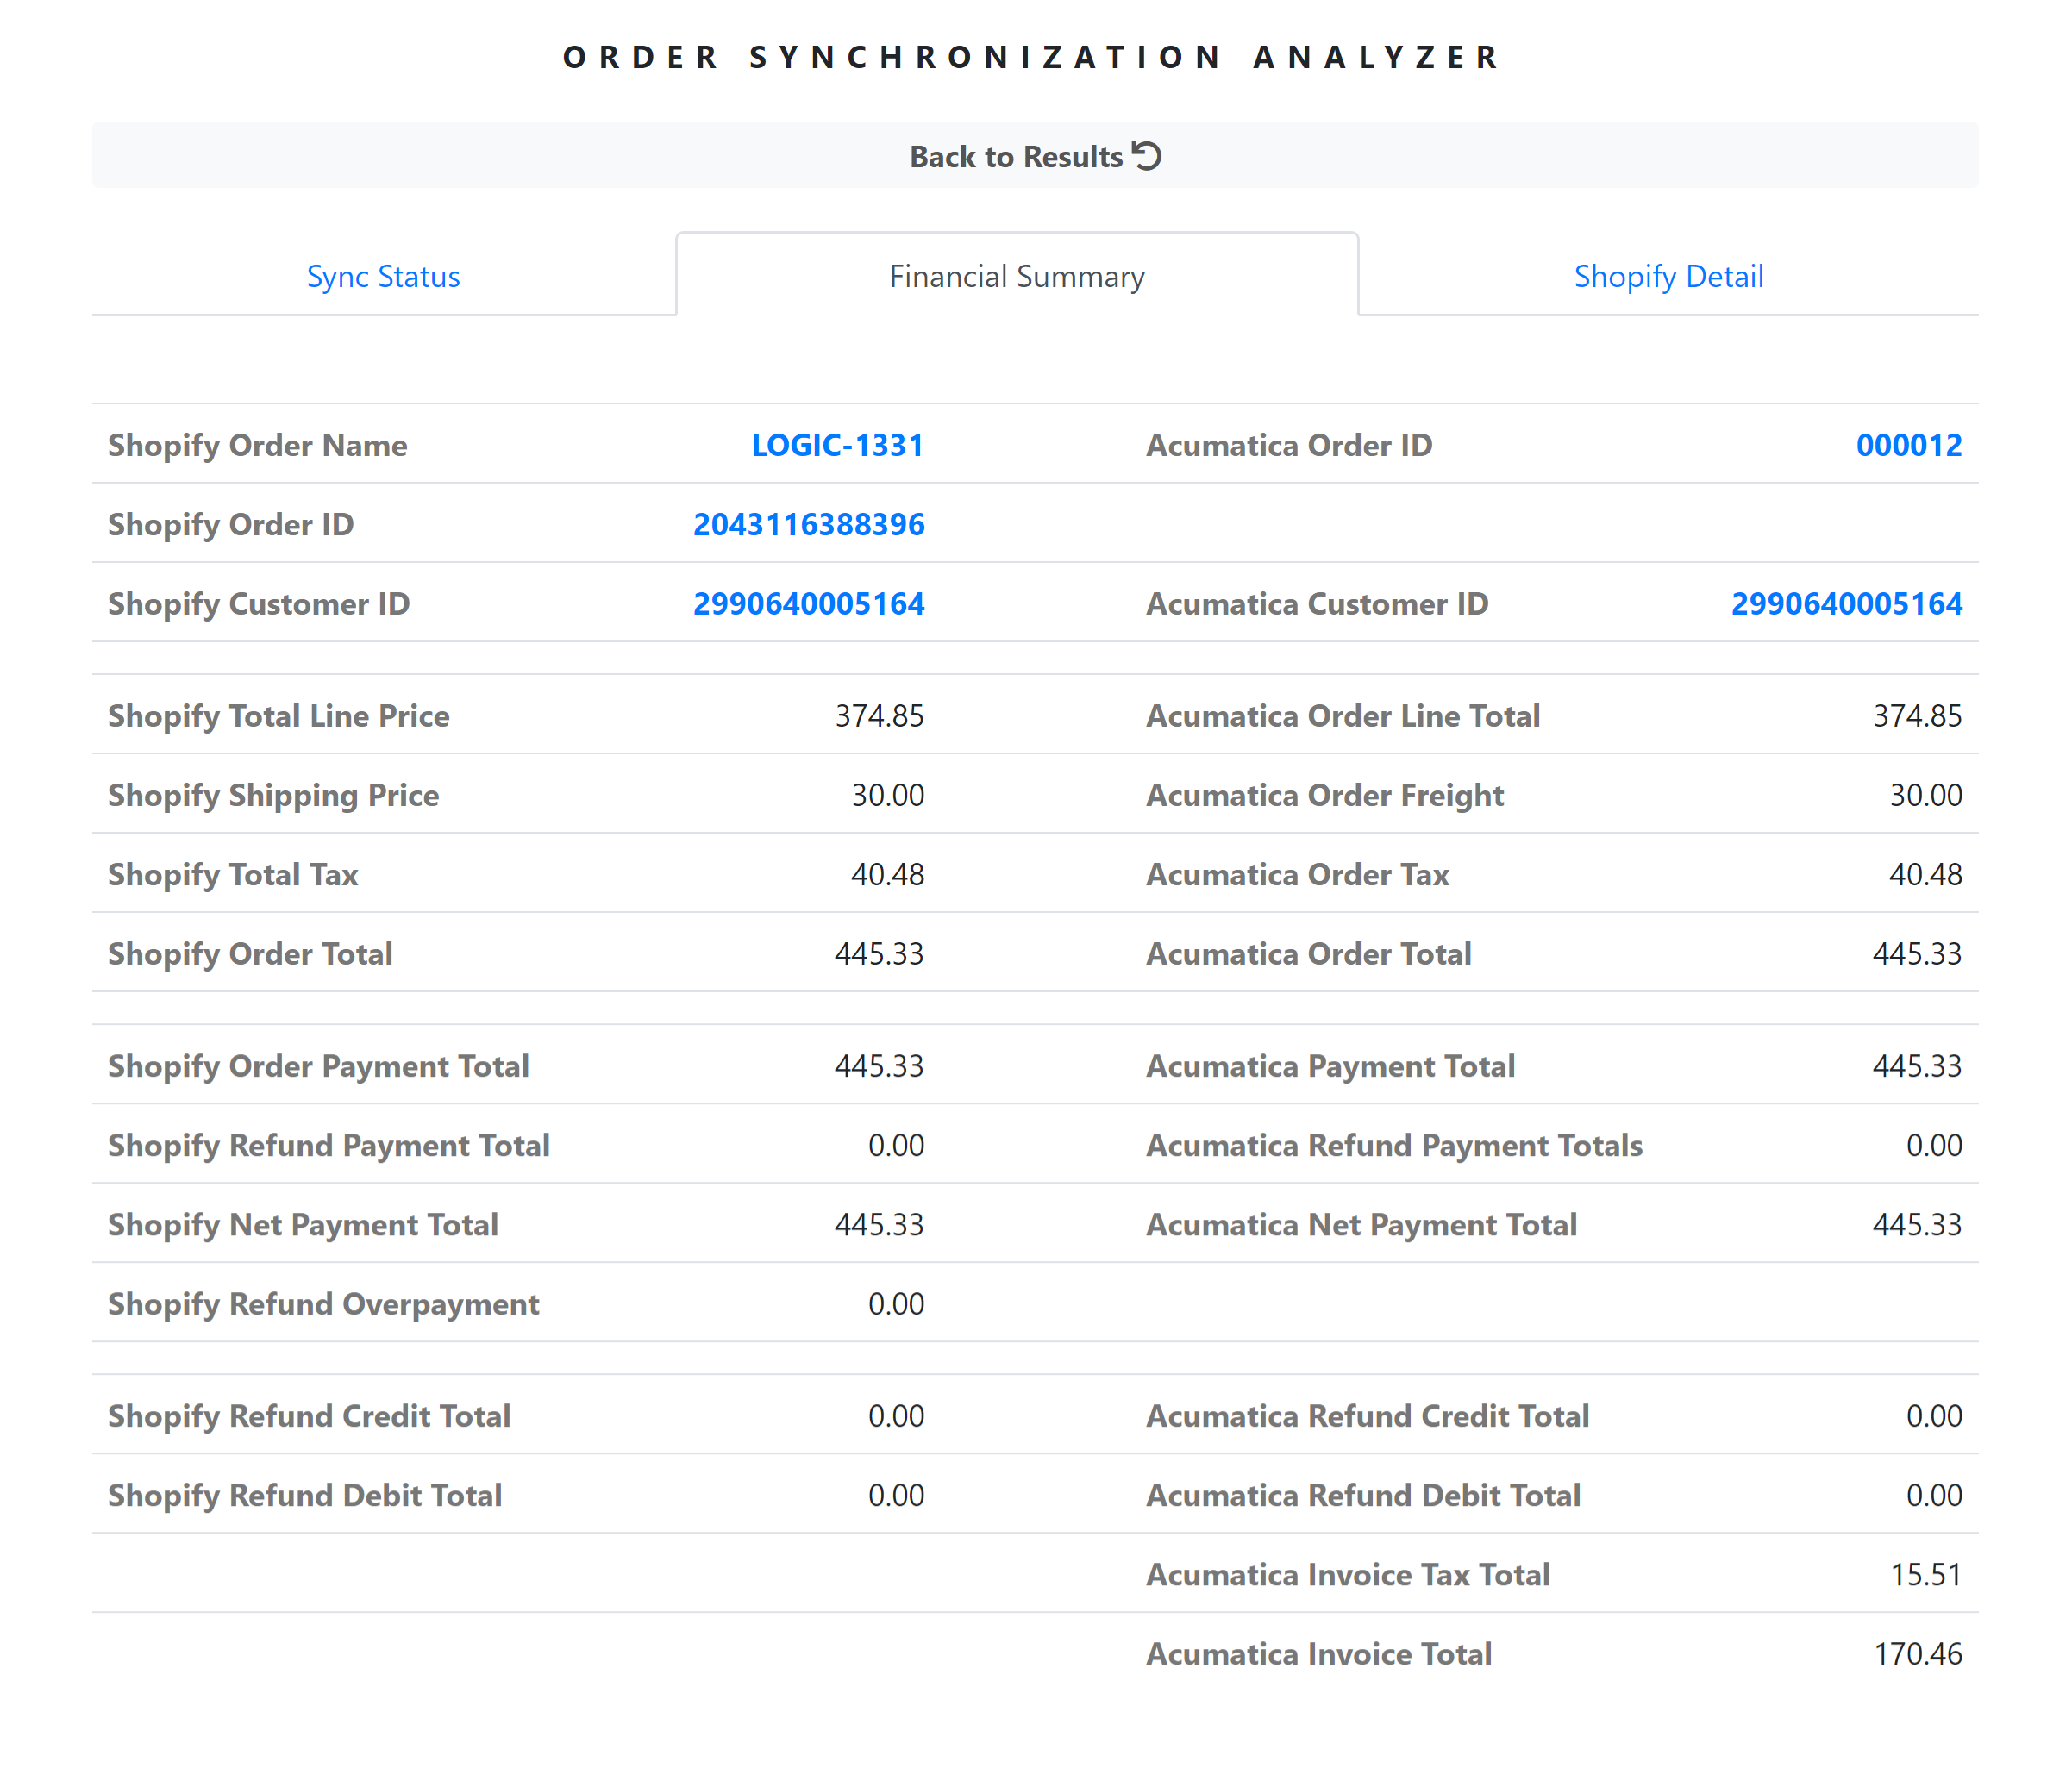2072x1787 pixels.
Task: Click the Shopify Refund Overpayment label
Action: tap(324, 1304)
